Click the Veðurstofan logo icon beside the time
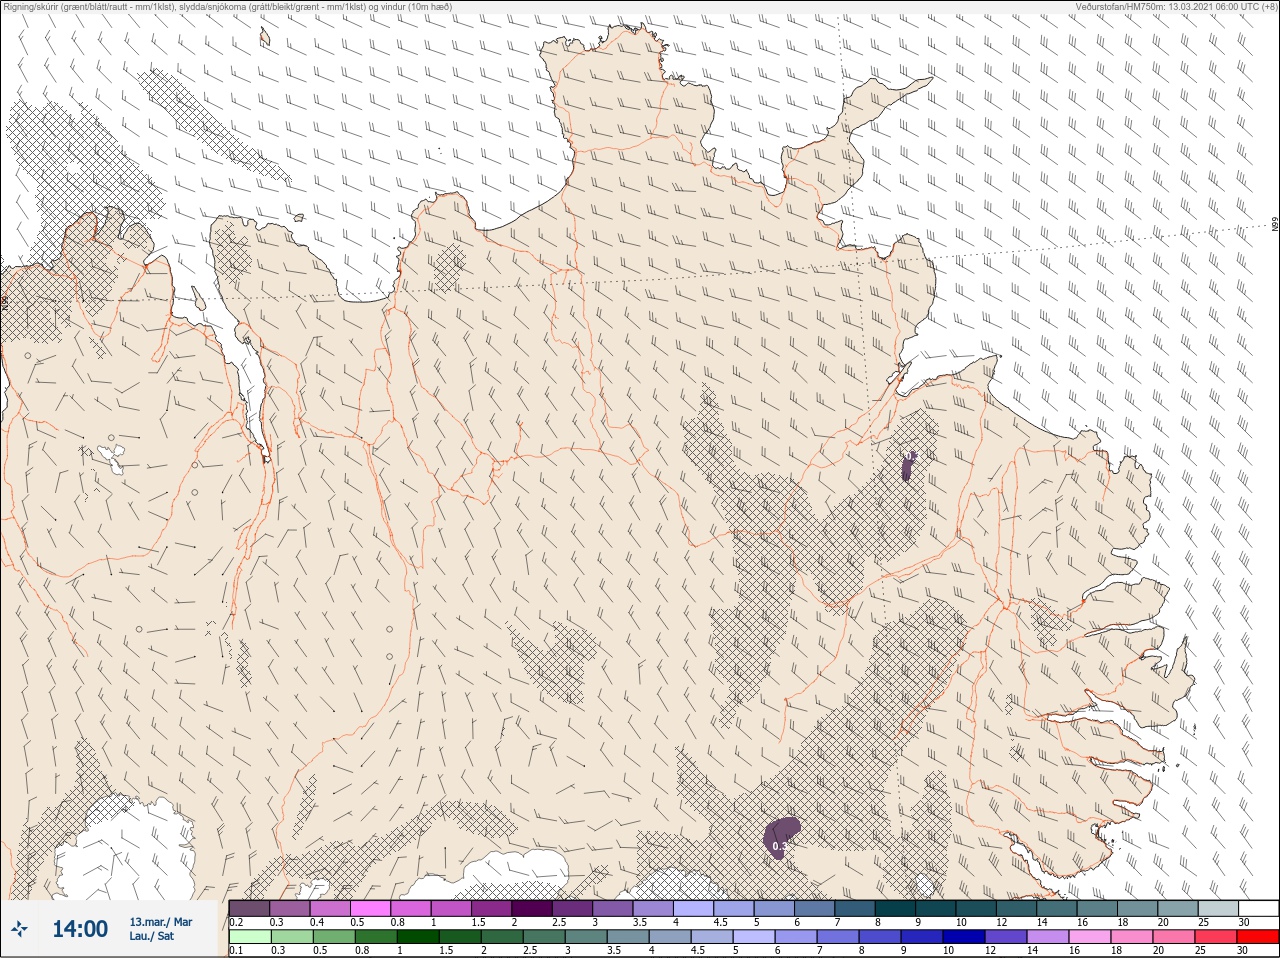The image size is (1280, 958). click(x=19, y=930)
